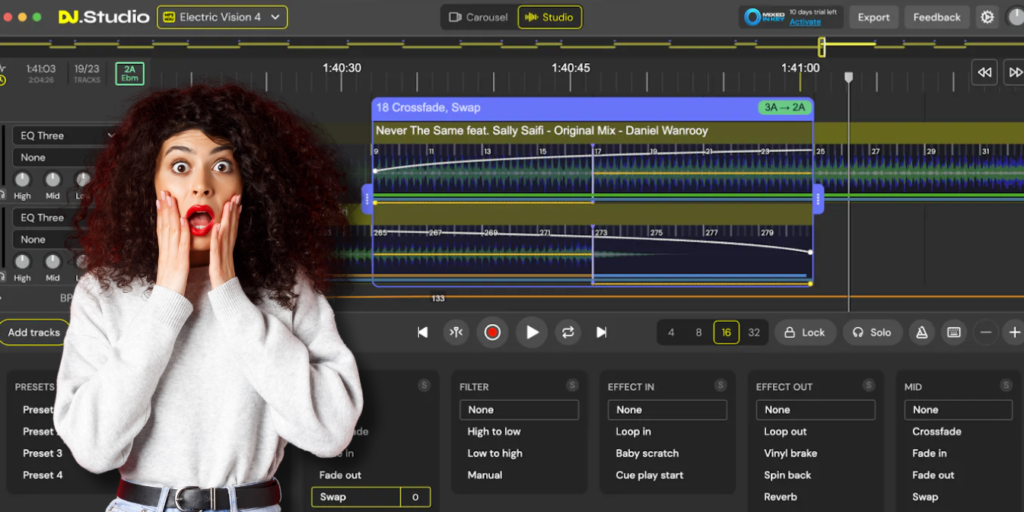The image size is (1024, 512).
Task: Choose Crossfade in the MID panel
Action: point(936,432)
